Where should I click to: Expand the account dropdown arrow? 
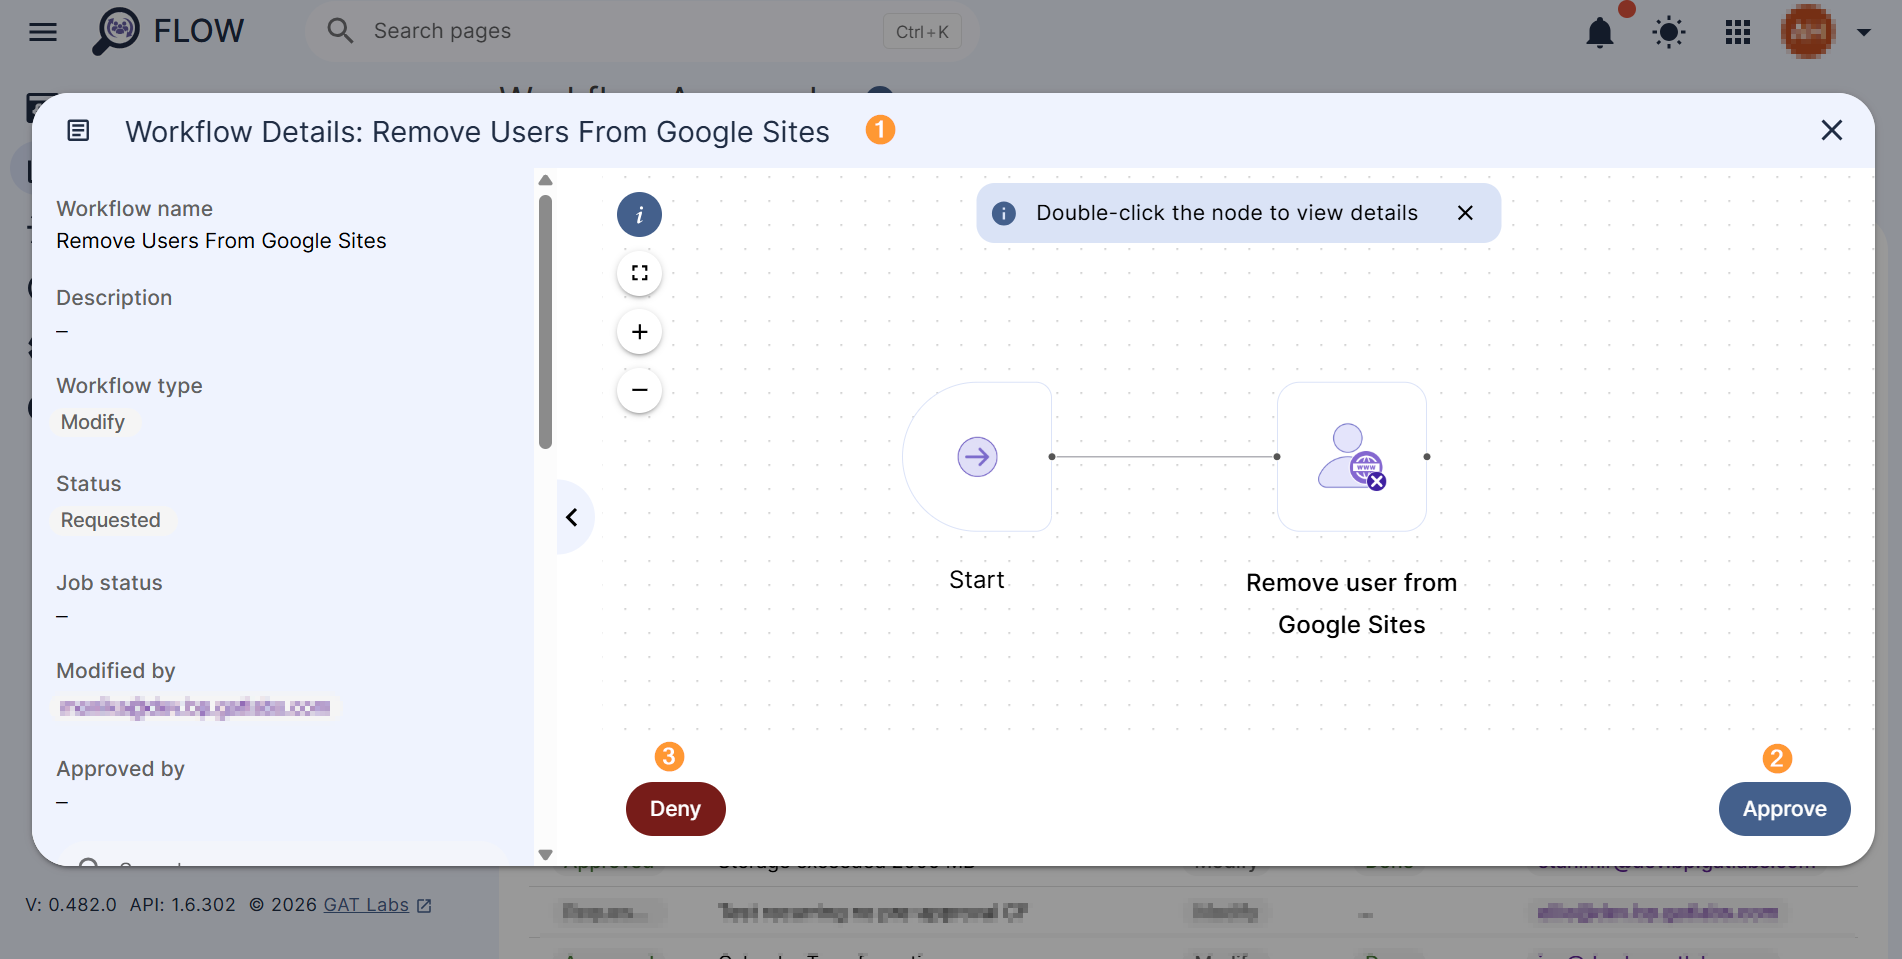coord(1864,32)
